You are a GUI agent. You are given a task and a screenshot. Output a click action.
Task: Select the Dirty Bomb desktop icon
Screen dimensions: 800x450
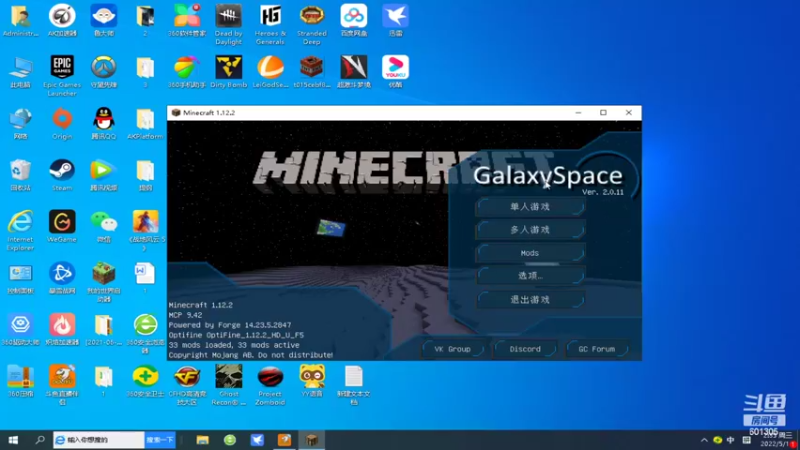[229, 72]
